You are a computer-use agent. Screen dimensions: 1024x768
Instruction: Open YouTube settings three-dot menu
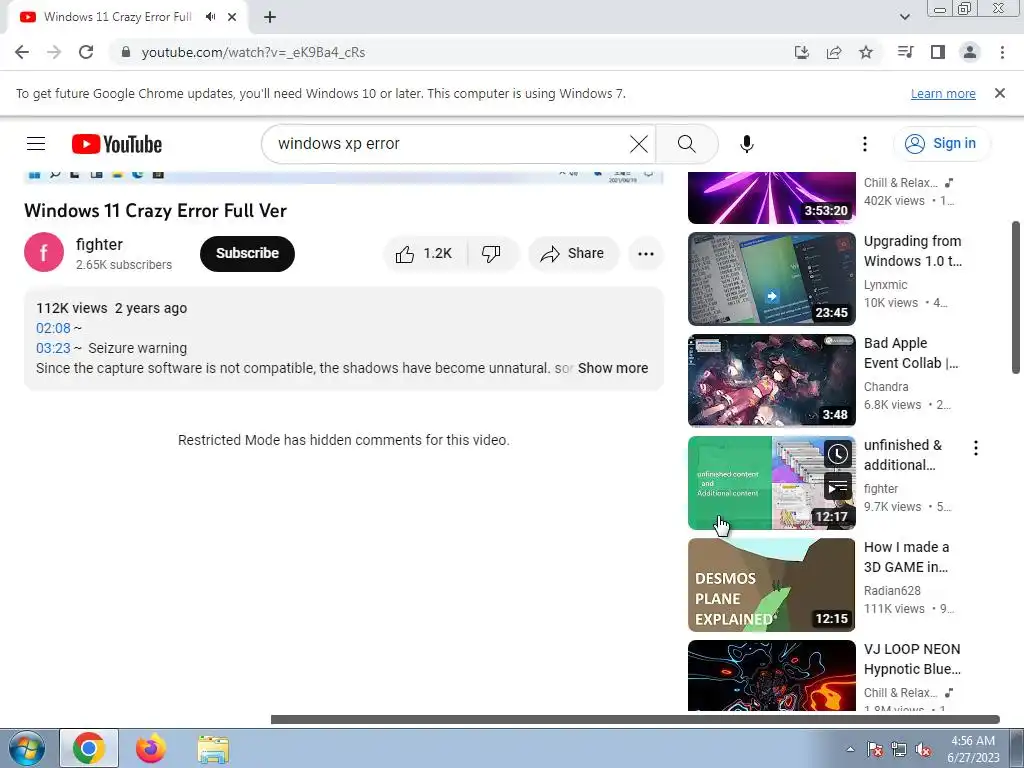coord(865,144)
